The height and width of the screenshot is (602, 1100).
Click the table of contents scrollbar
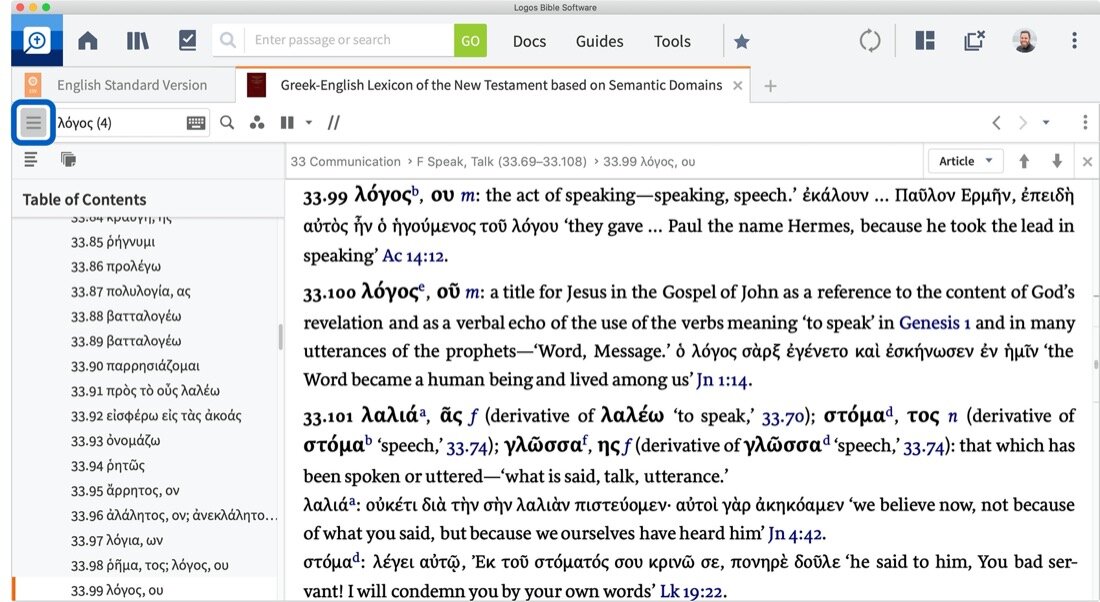coord(281,337)
